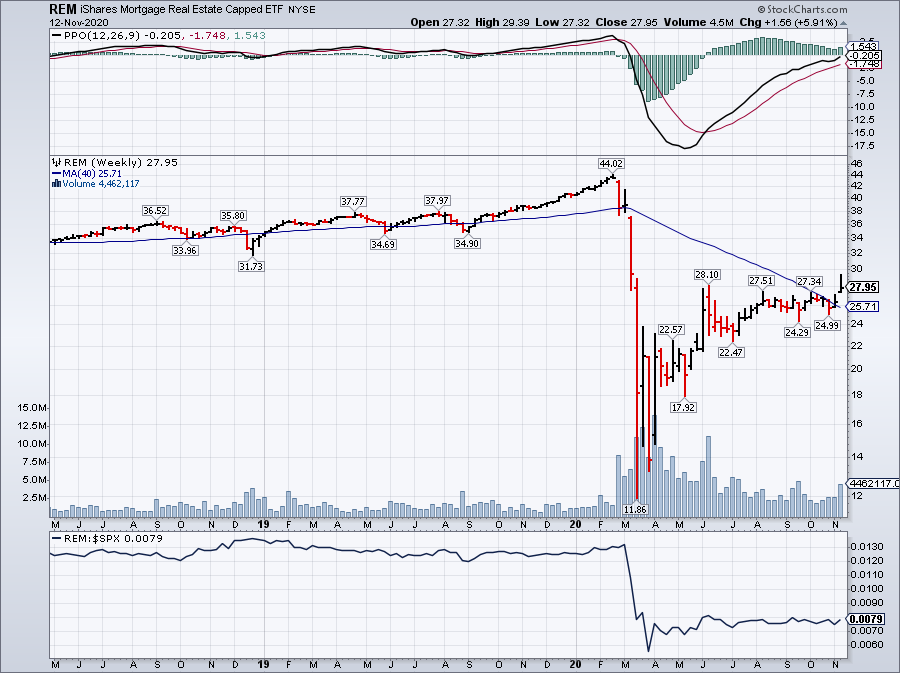Click the 24.29 price label
900x673 pixels.
point(797,332)
